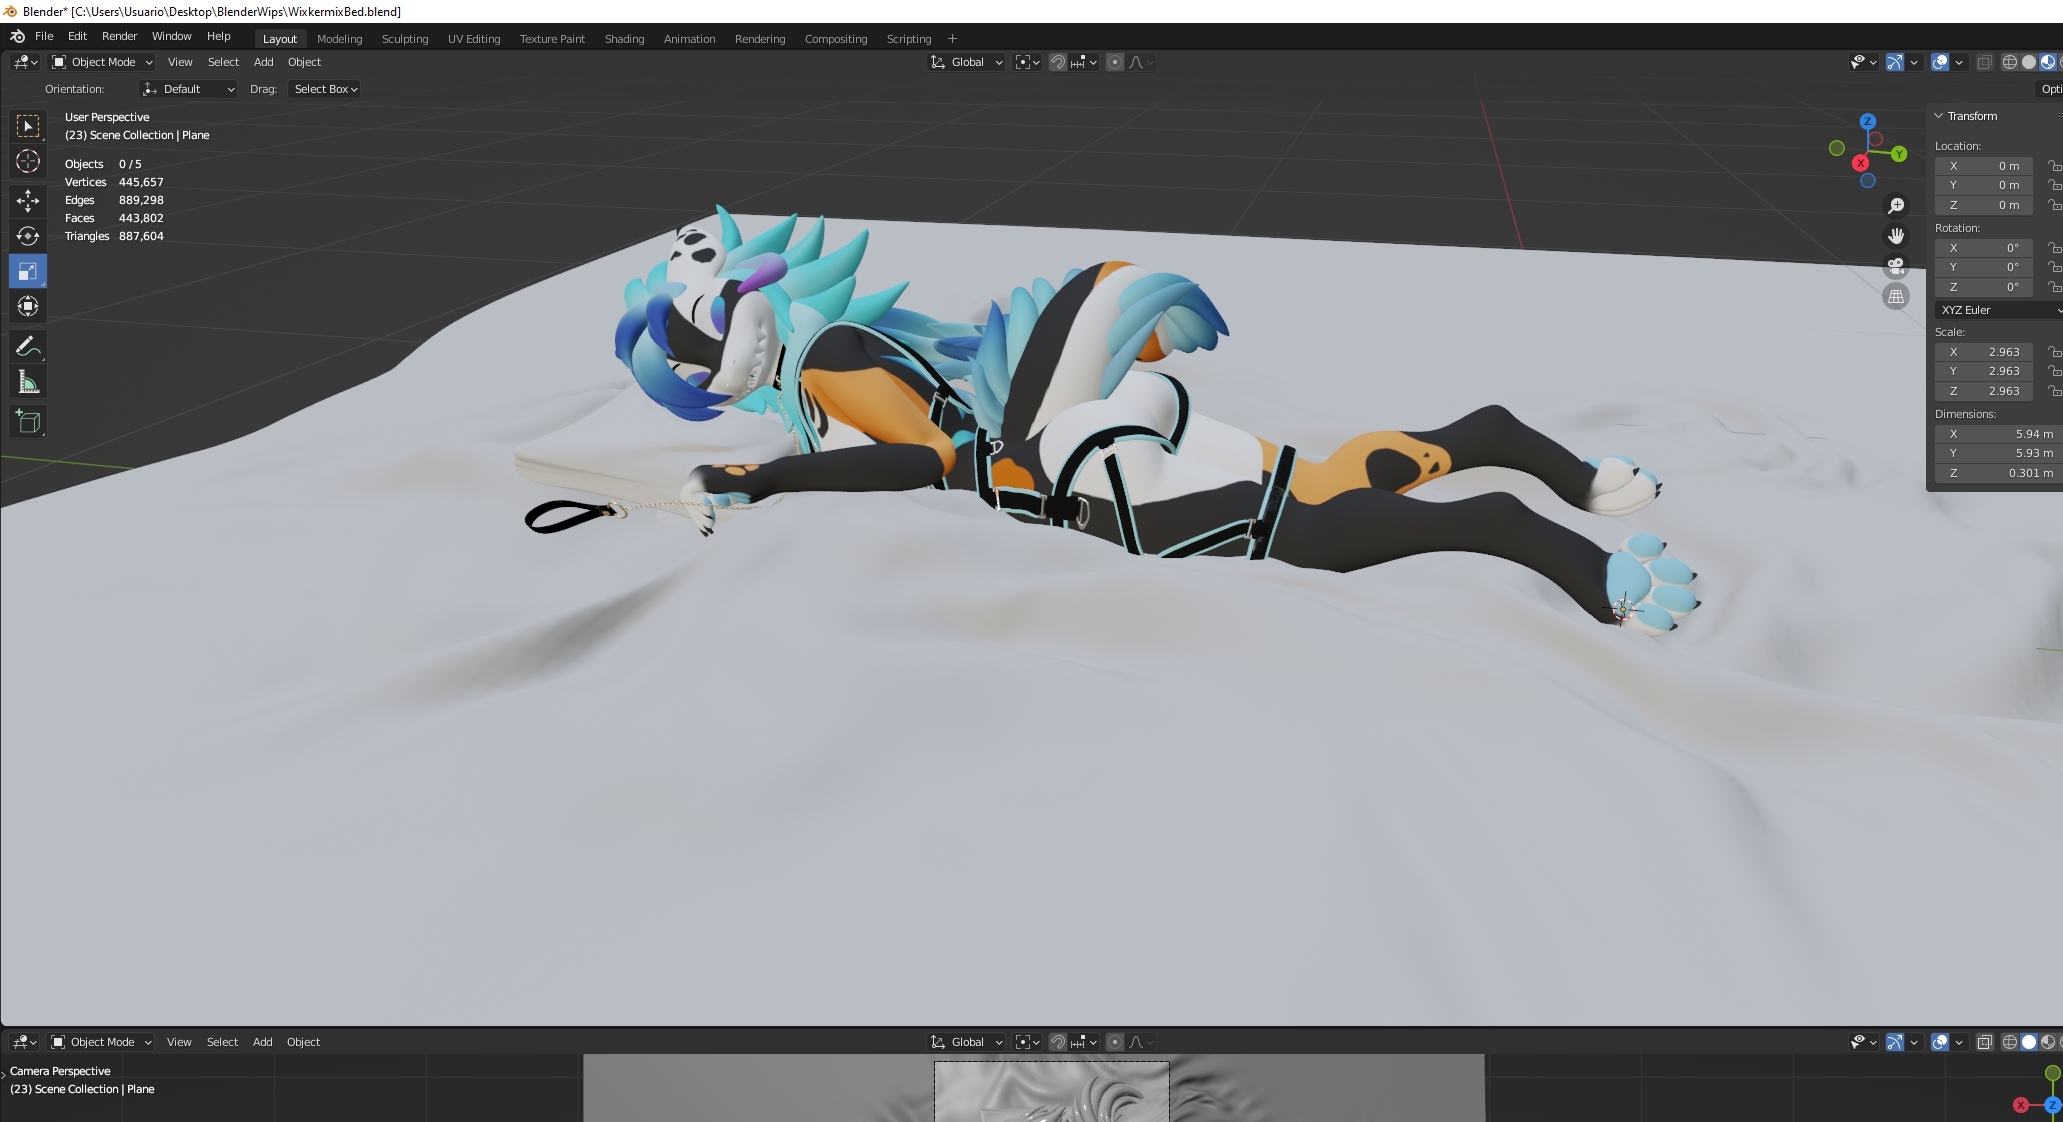Select the Annotate pencil tool
Screen dimensions: 2063x1122
[28, 347]
